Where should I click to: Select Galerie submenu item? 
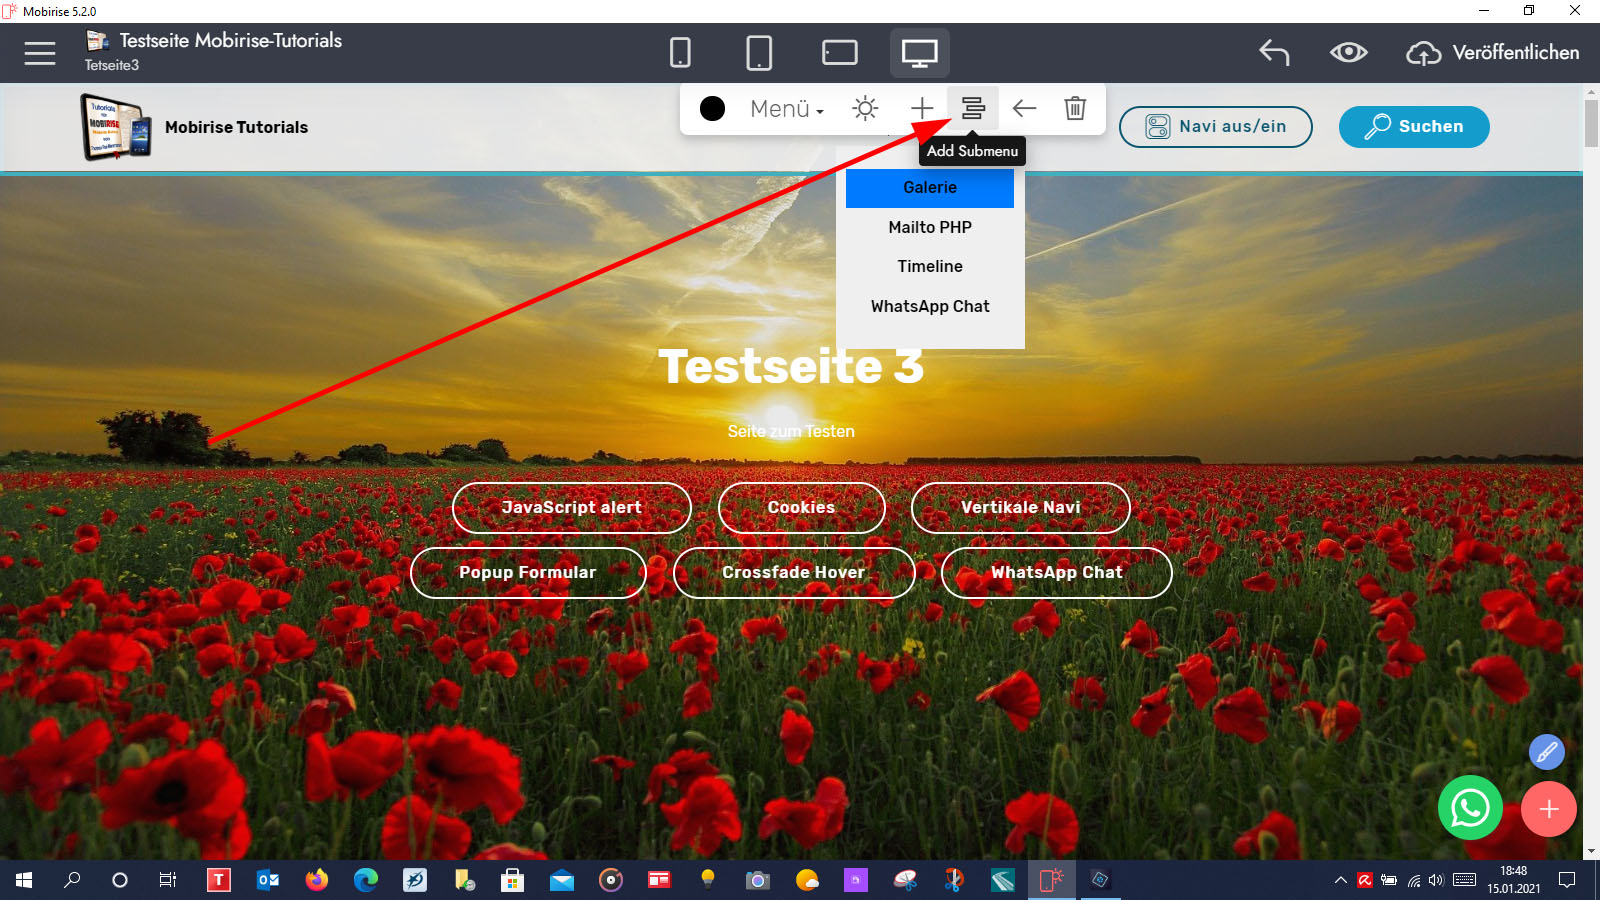click(930, 188)
